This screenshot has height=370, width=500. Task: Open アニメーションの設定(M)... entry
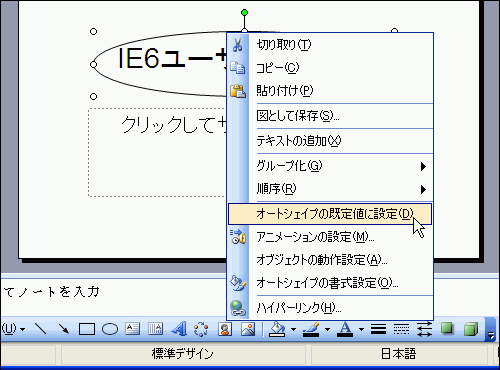tap(330, 237)
